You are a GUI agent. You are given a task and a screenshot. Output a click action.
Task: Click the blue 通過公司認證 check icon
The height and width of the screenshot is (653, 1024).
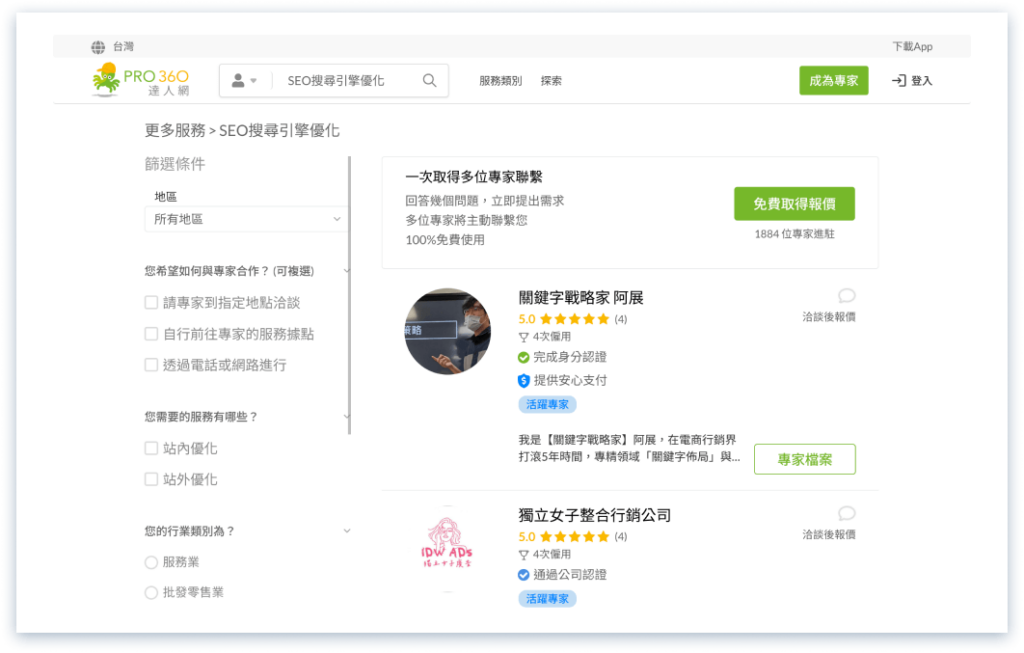pyautogui.click(x=524, y=574)
